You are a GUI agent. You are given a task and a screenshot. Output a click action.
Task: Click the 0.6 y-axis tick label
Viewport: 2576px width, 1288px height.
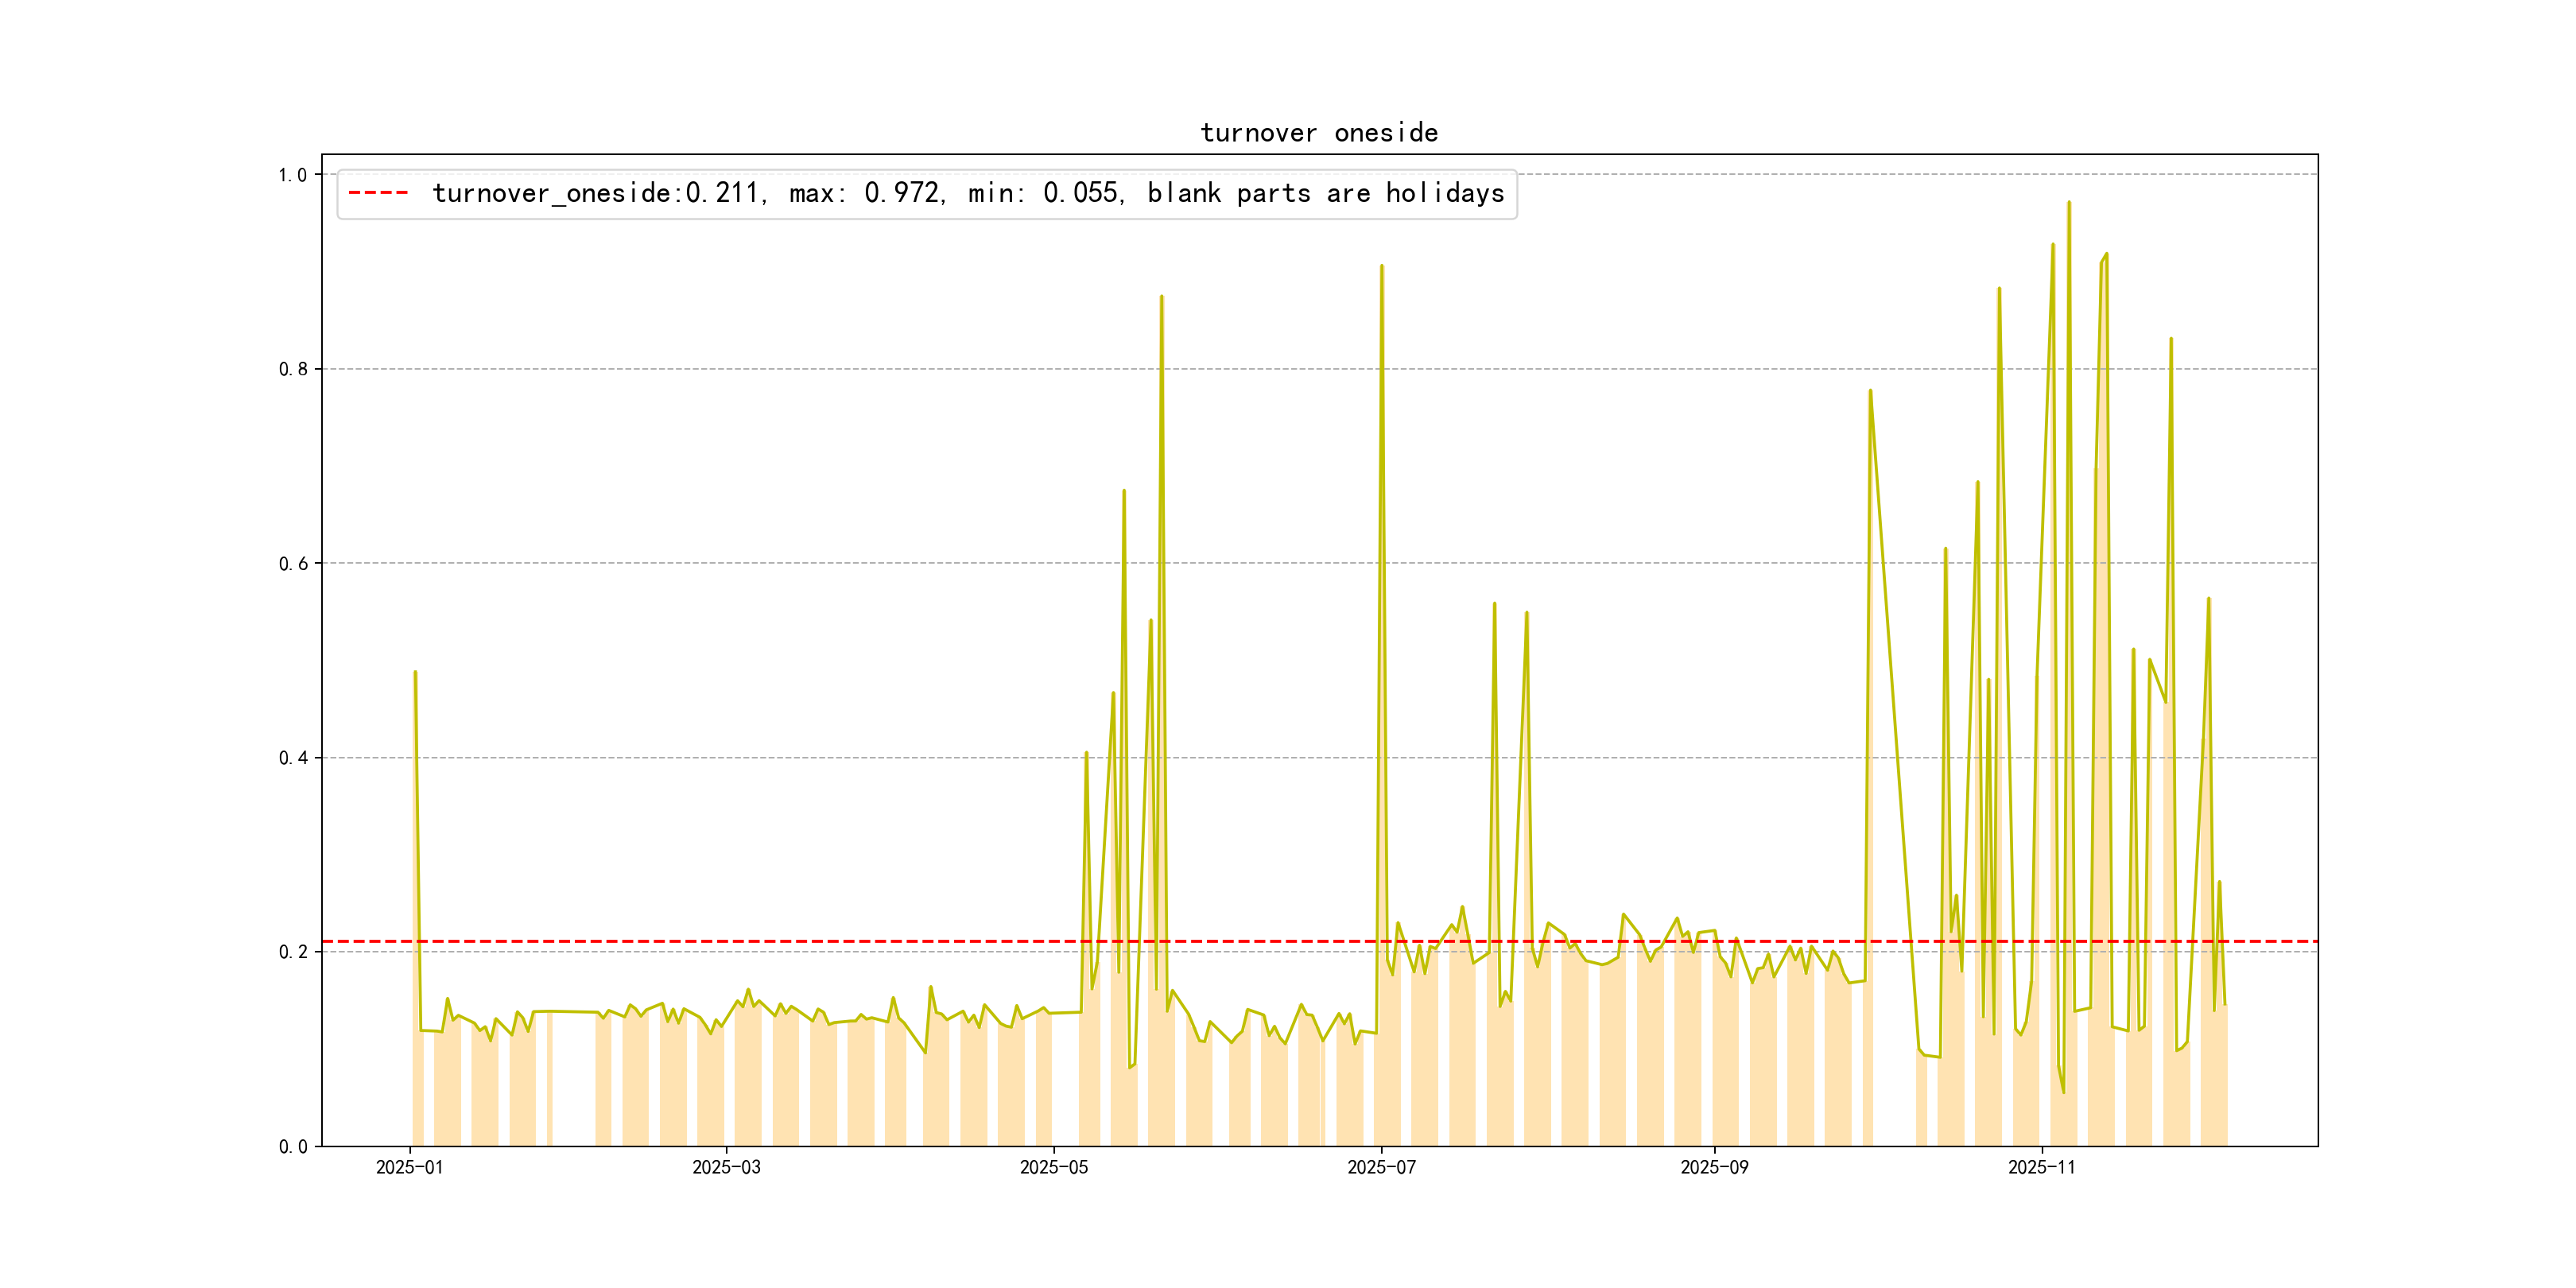click(x=292, y=563)
